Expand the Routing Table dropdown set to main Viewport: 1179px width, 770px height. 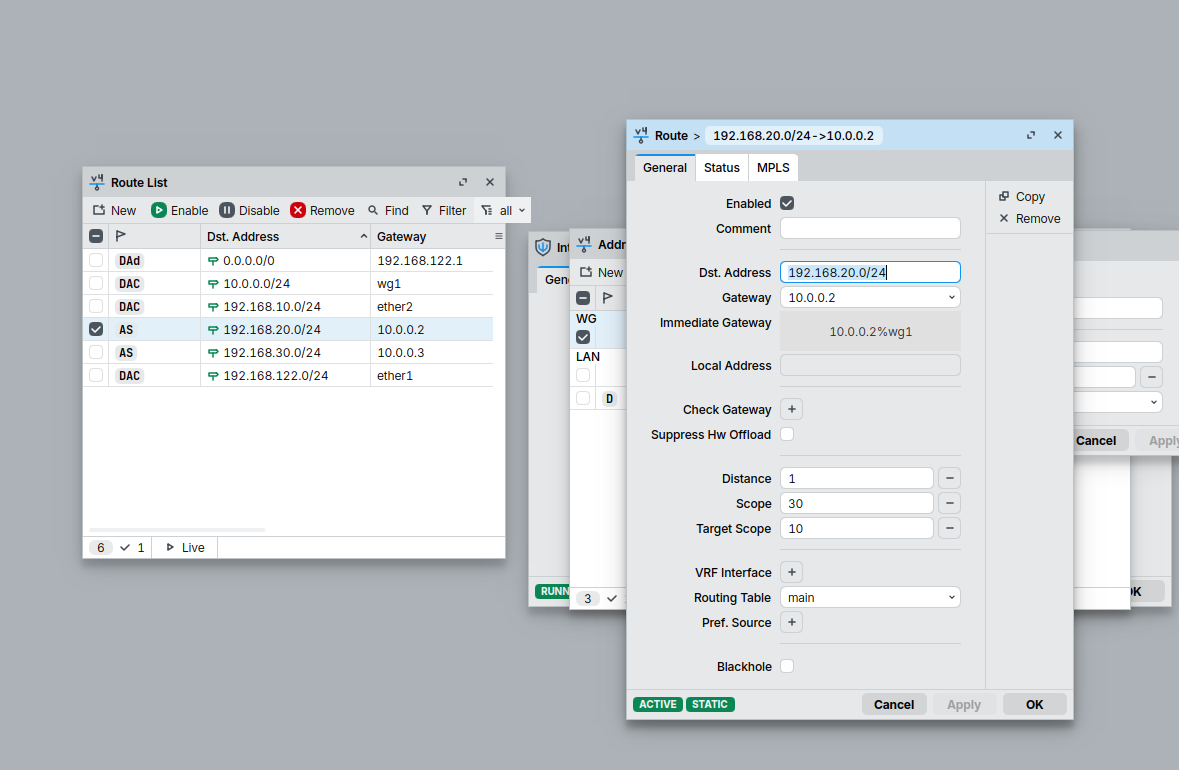point(869,597)
